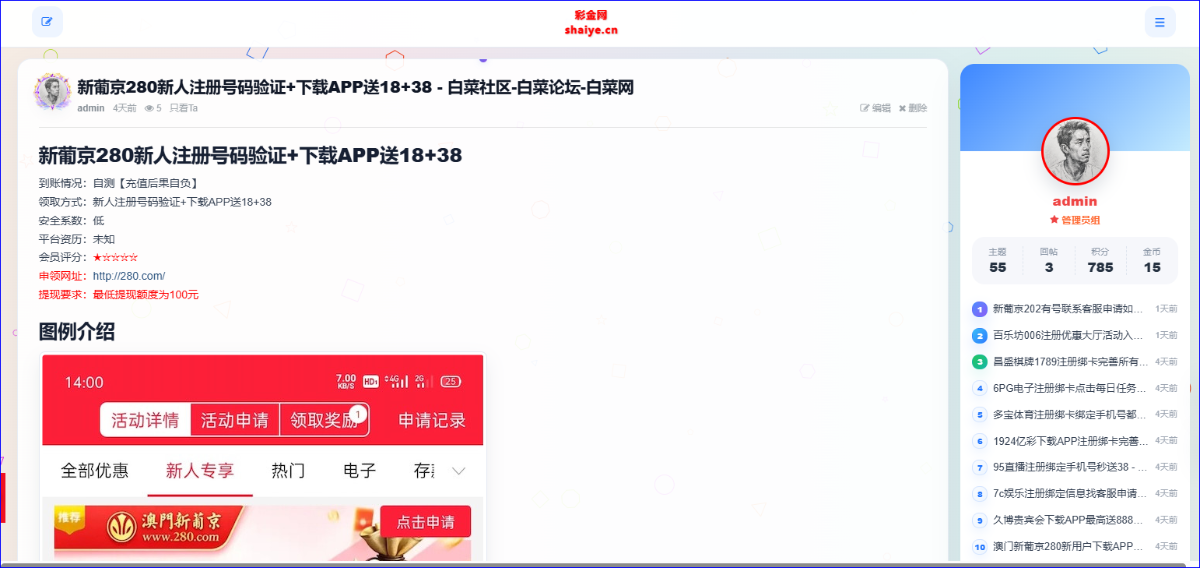Open sidebar post 95直播注册绑定手机号秒送38
Screen dimensions: 1200x568
(x=1068, y=468)
